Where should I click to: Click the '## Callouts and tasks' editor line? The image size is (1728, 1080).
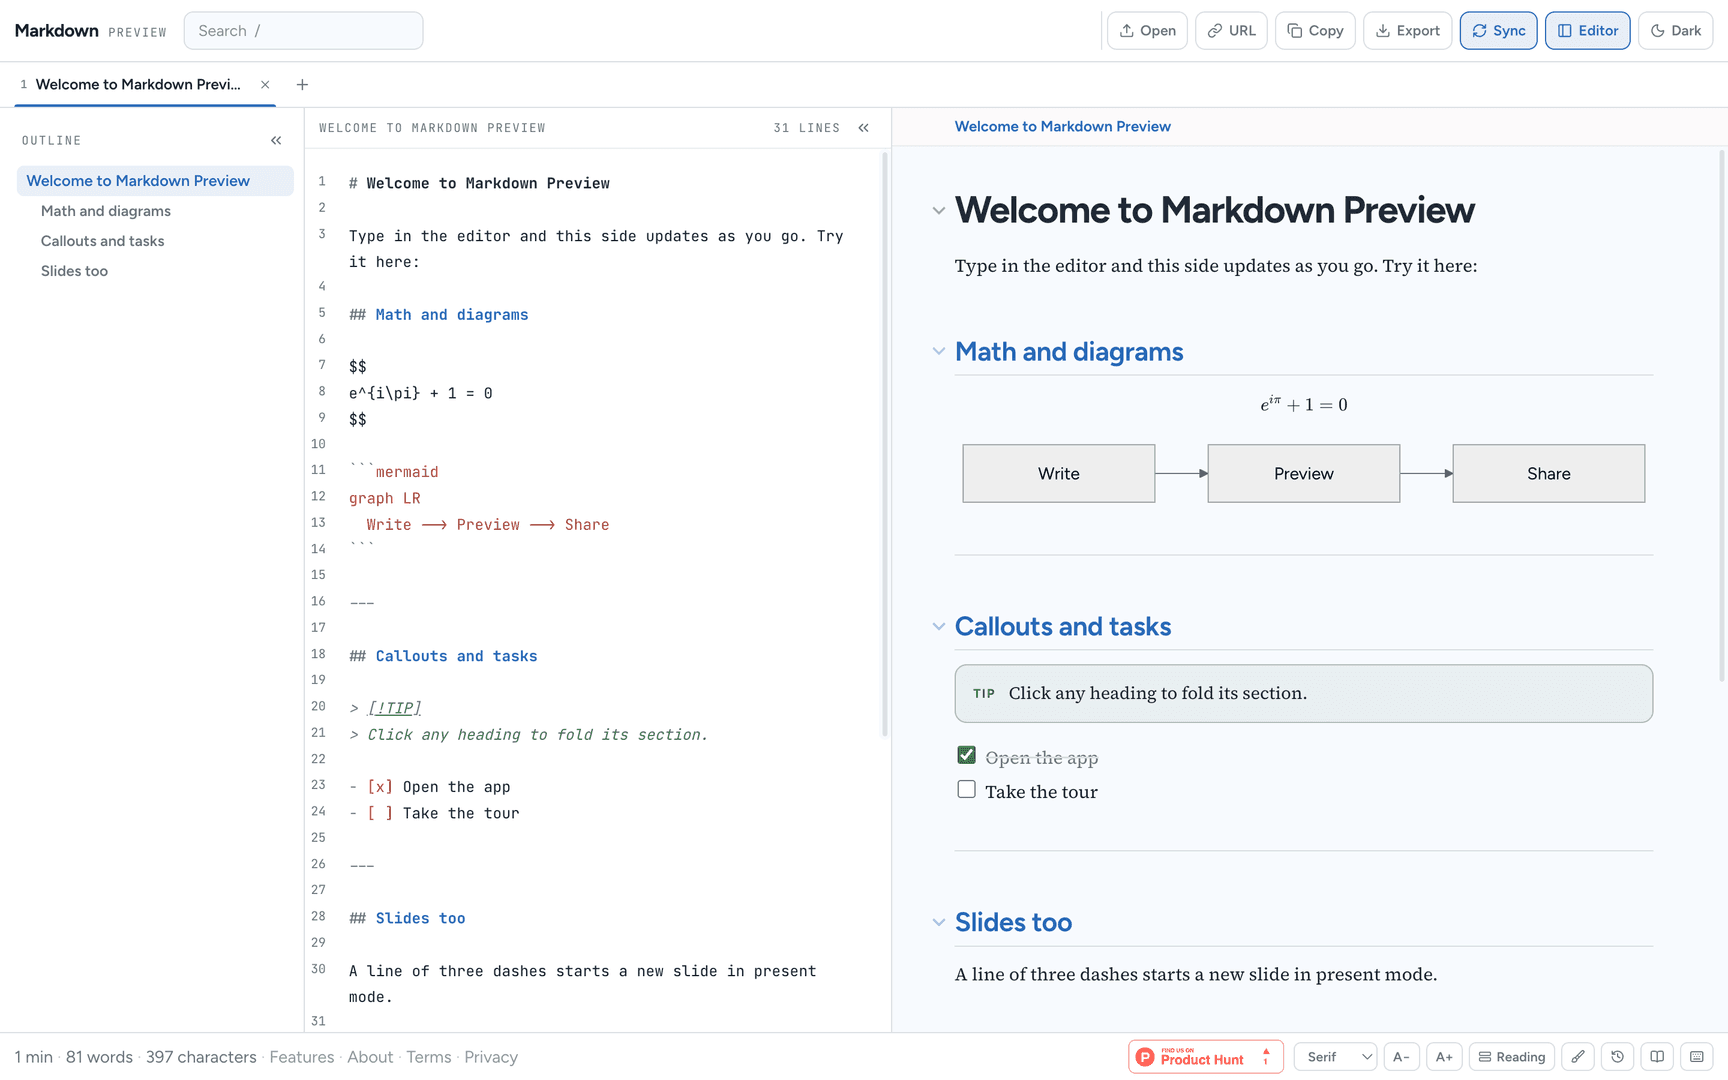pos(443,656)
